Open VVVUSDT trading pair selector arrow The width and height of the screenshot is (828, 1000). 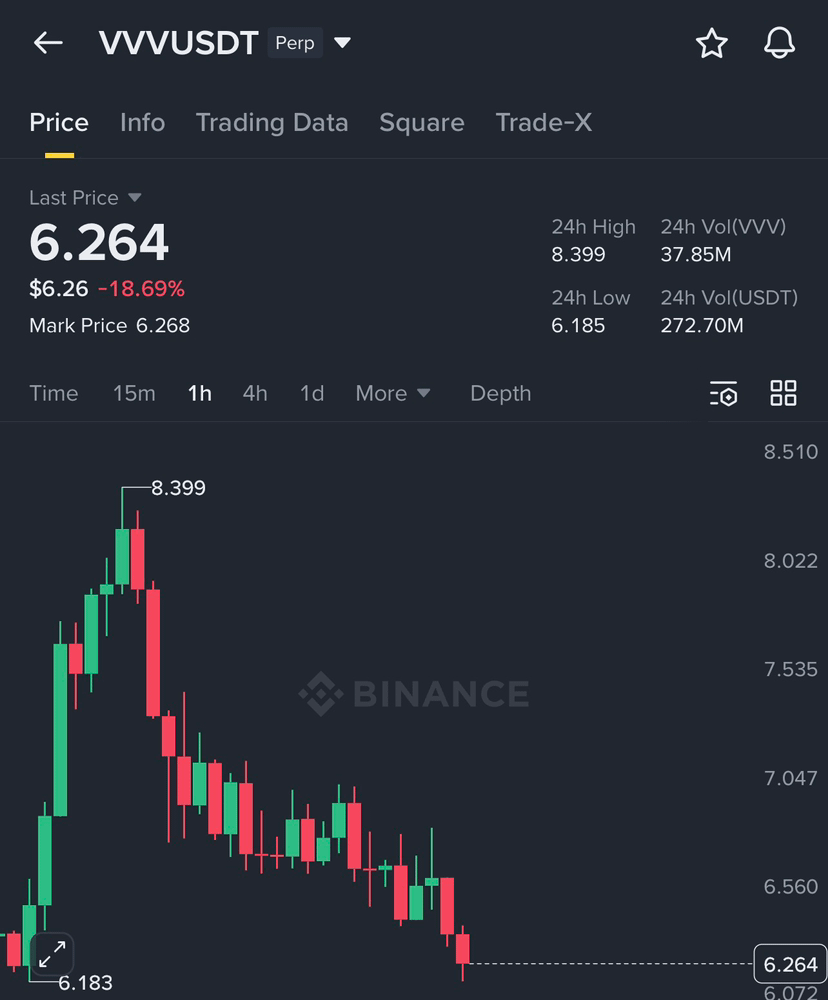tap(343, 43)
